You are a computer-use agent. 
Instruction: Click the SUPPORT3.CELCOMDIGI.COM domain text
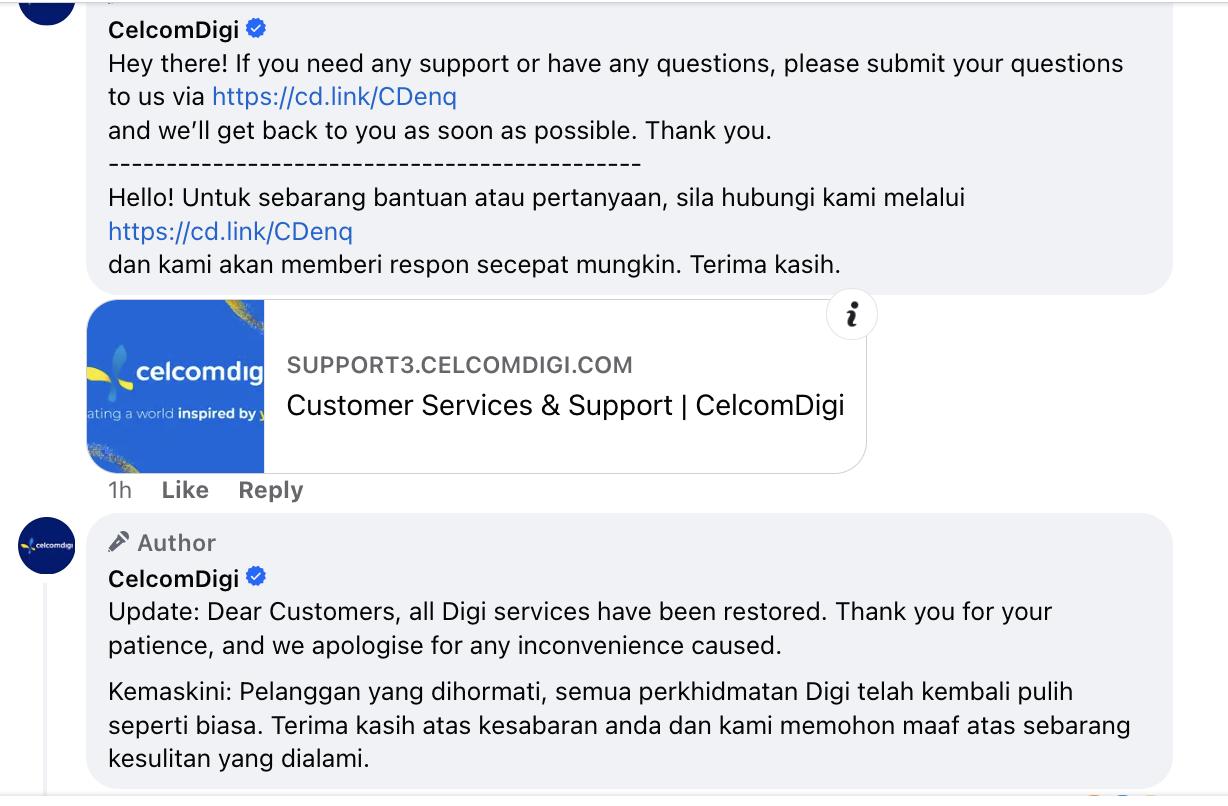coord(459,365)
